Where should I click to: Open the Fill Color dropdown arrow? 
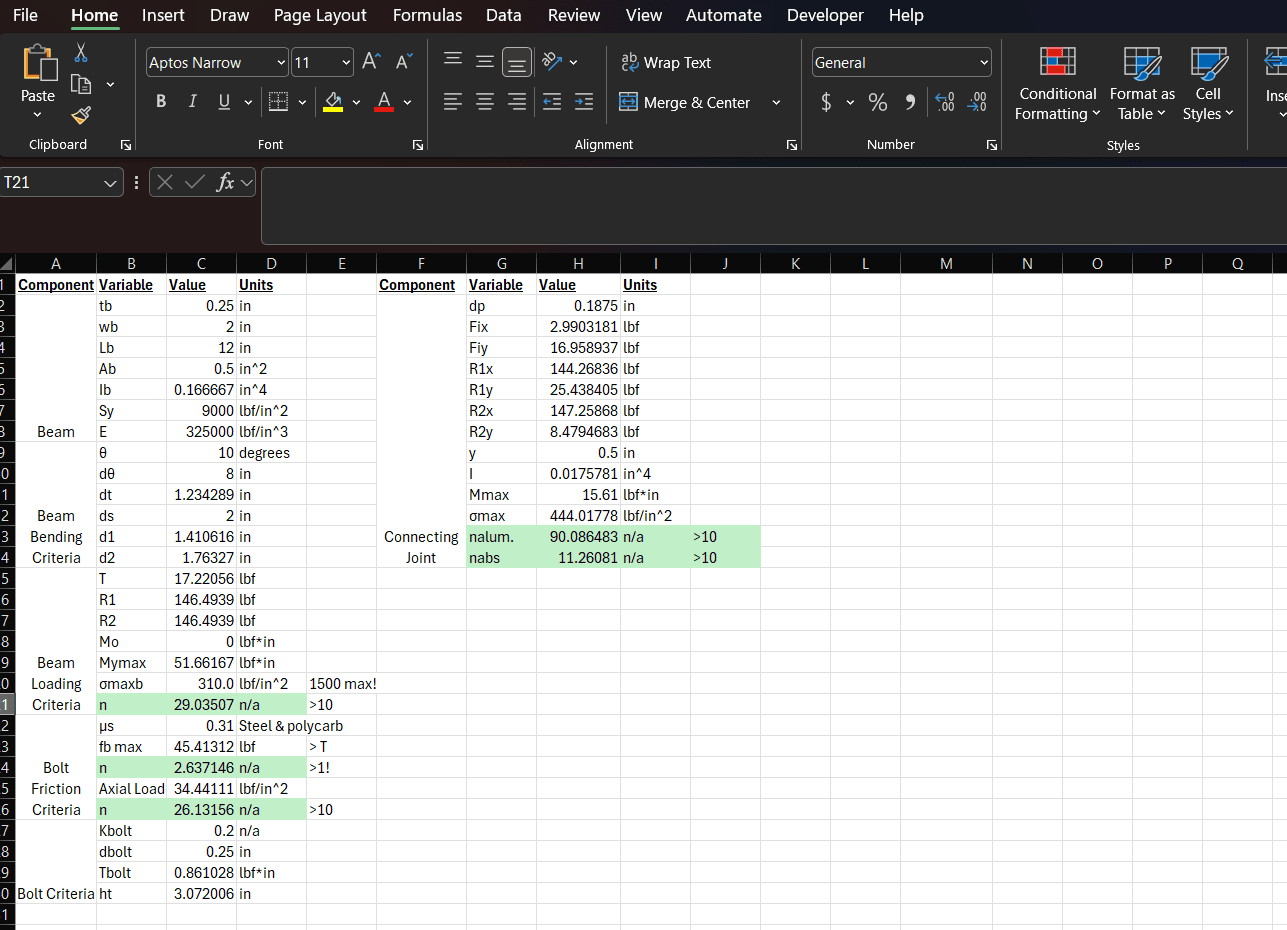[x=356, y=102]
